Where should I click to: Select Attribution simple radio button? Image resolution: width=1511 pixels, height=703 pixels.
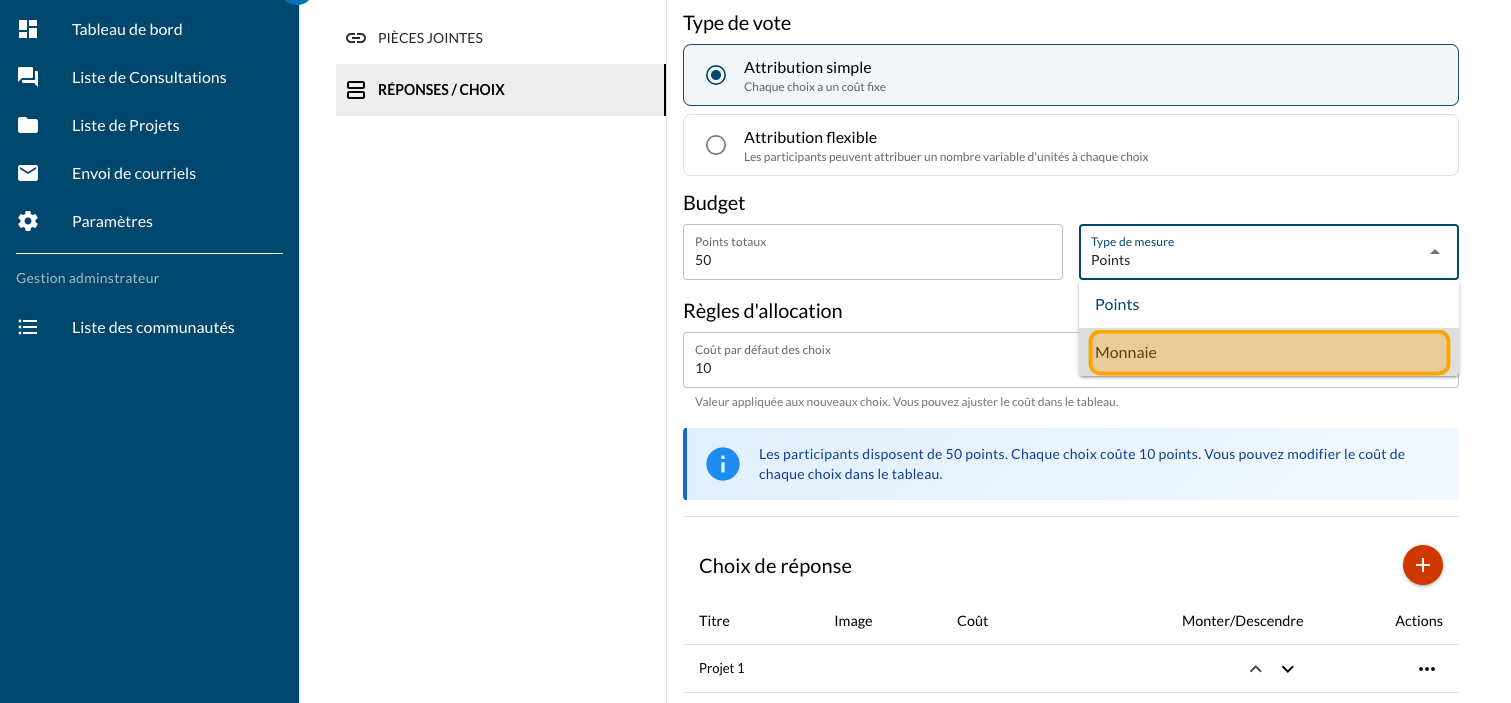716,76
